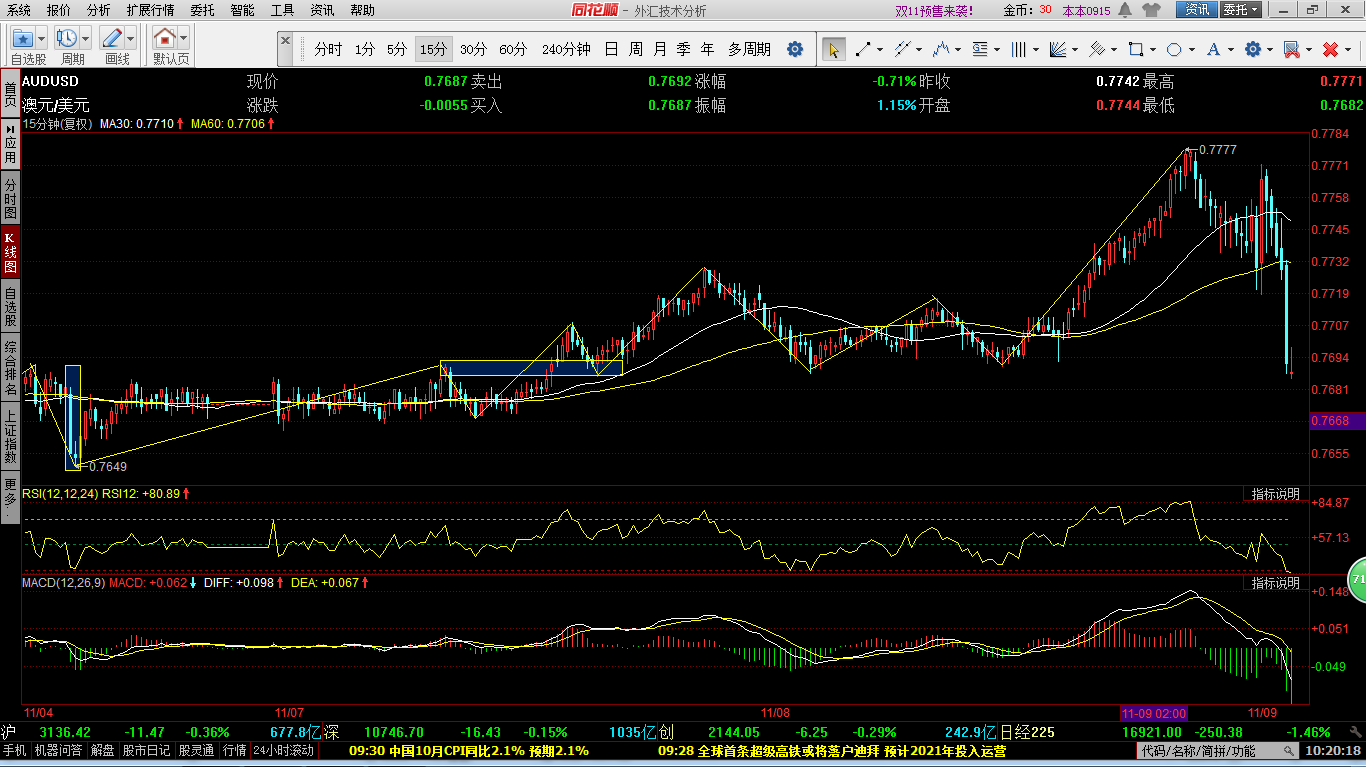Viewport: 1366px width, 767px height.
Task: Switch to 分时 period
Action: (x=328, y=49)
